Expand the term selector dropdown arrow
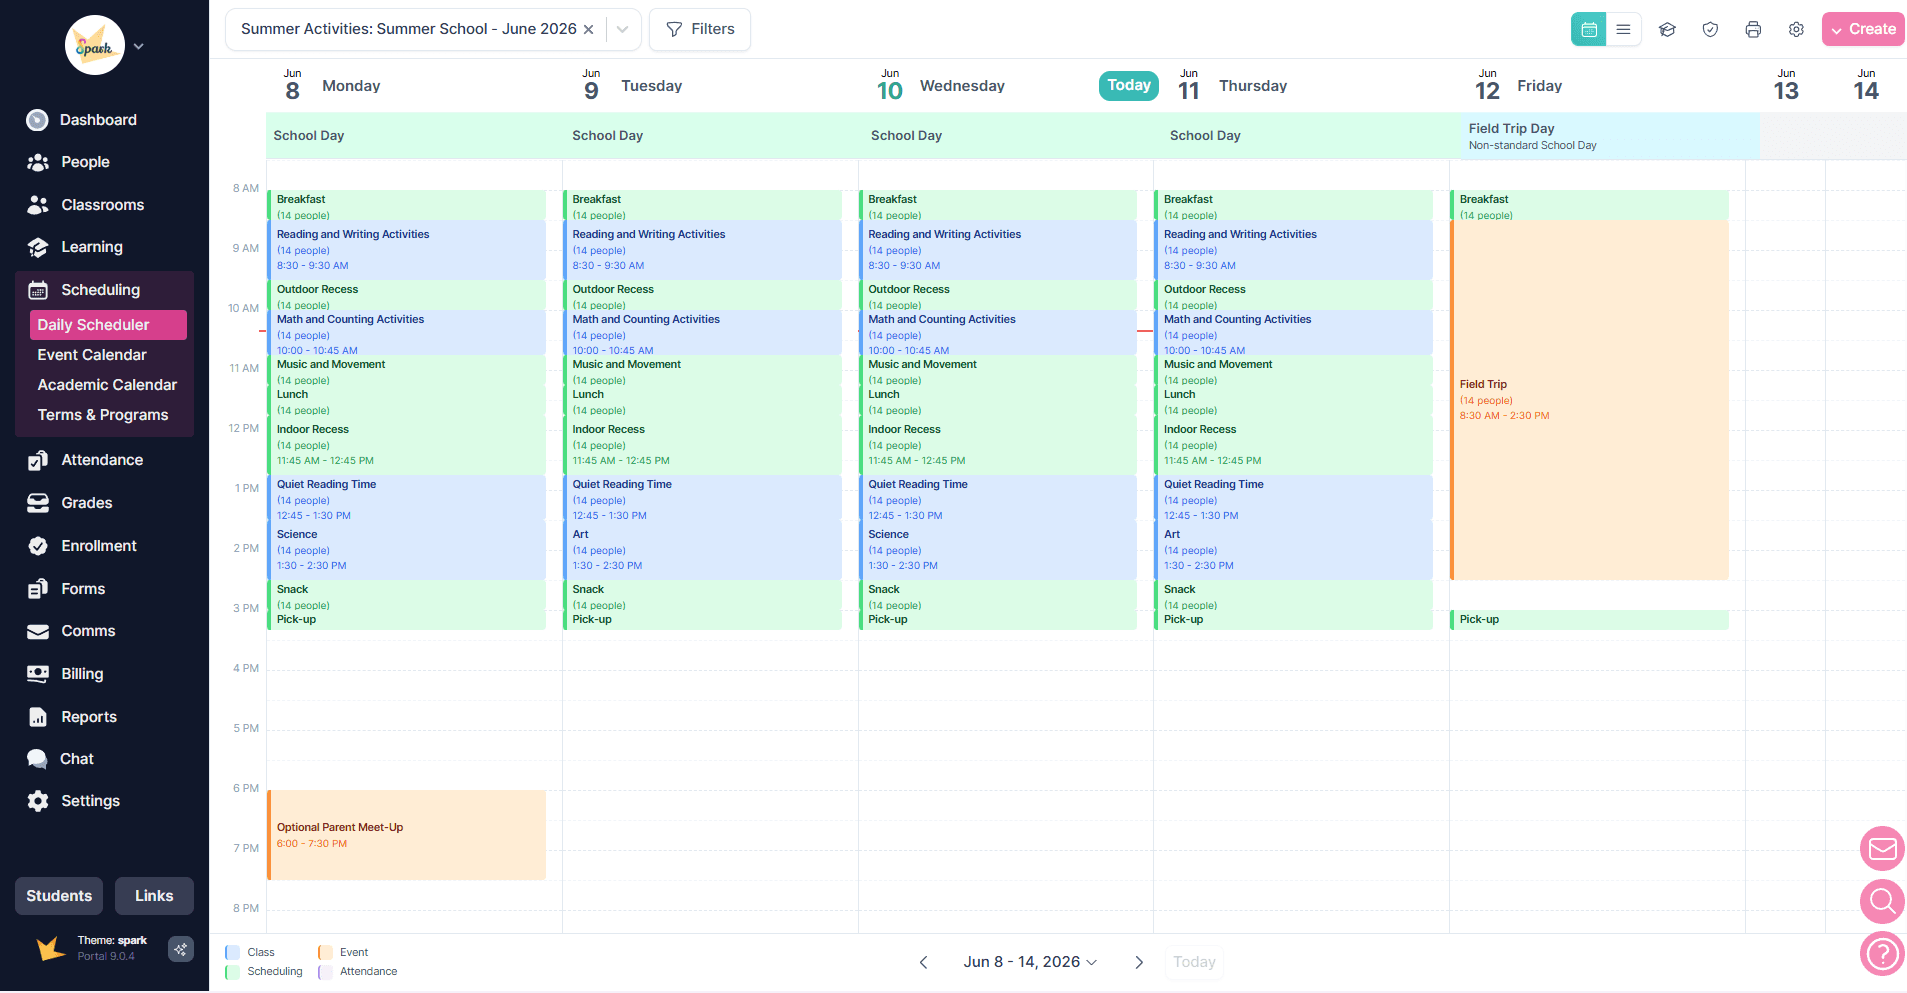This screenshot has height=993, width=1907. (622, 29)
